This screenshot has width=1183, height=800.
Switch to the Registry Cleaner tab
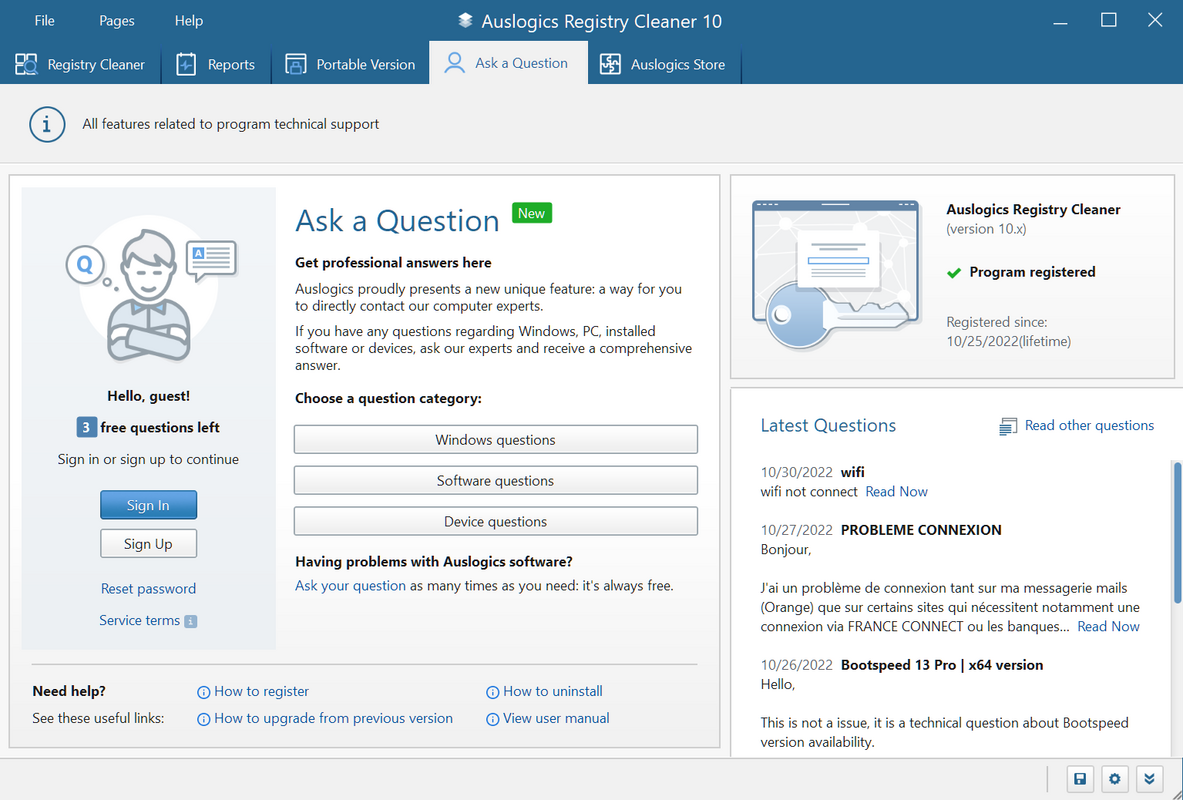[81, 64]
